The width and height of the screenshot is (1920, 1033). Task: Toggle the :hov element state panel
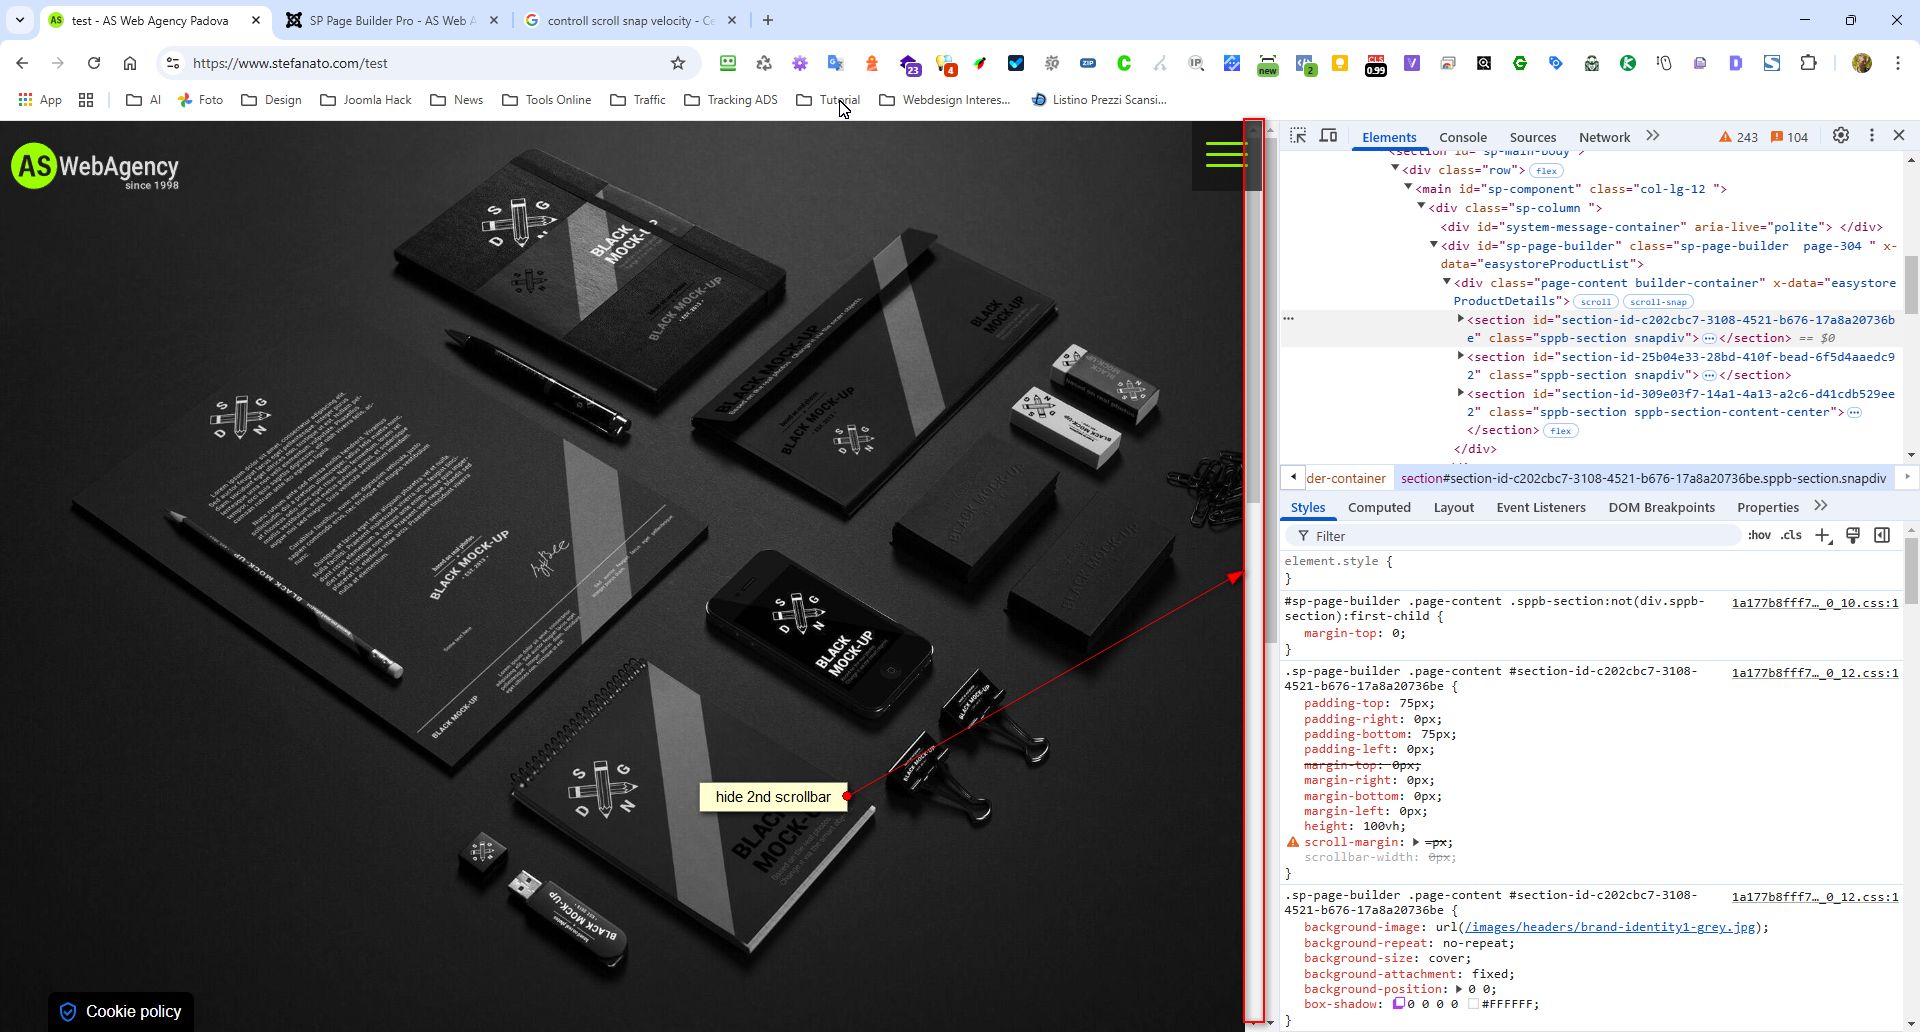point(1759,536)
